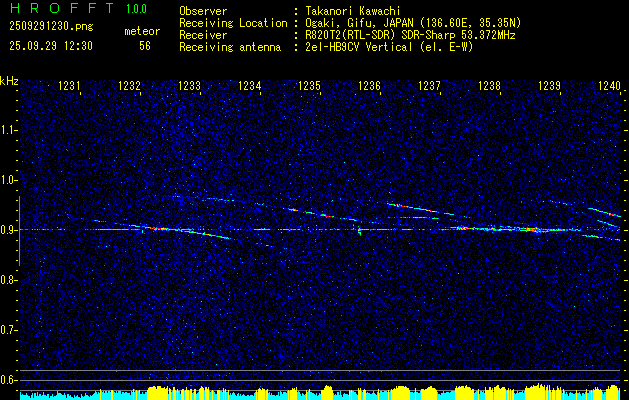629x400 pixels.
Task: Click the 0.8 kHz axis label
Action: [7, 280]
